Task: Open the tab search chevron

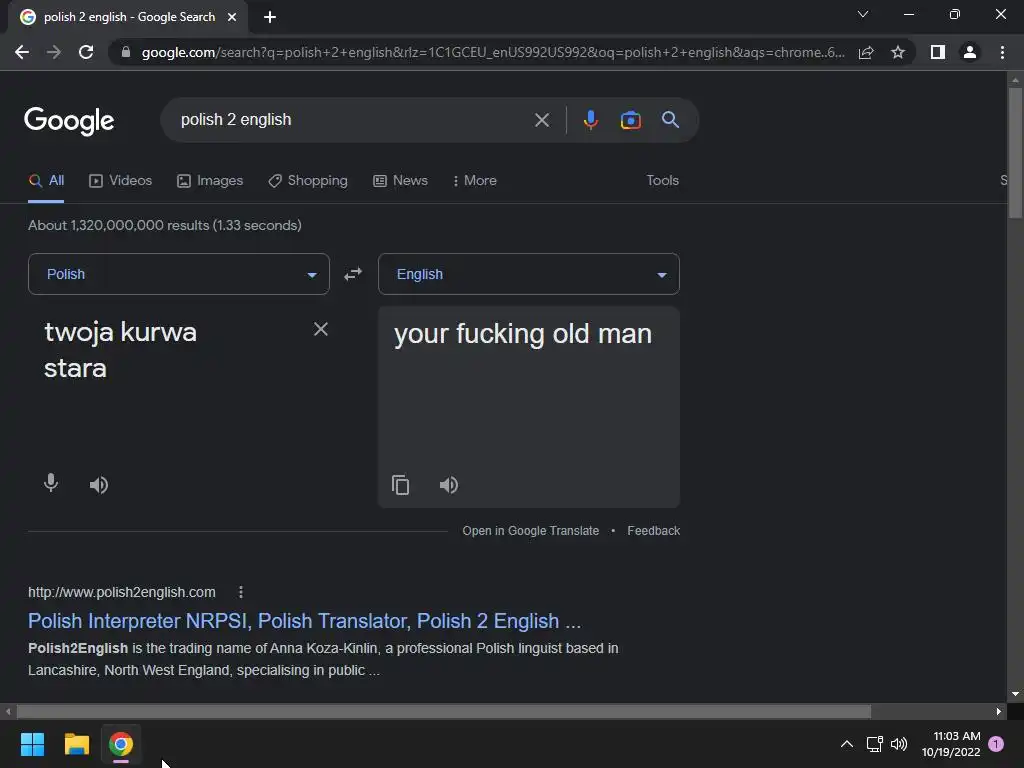Action: point(863,14)
